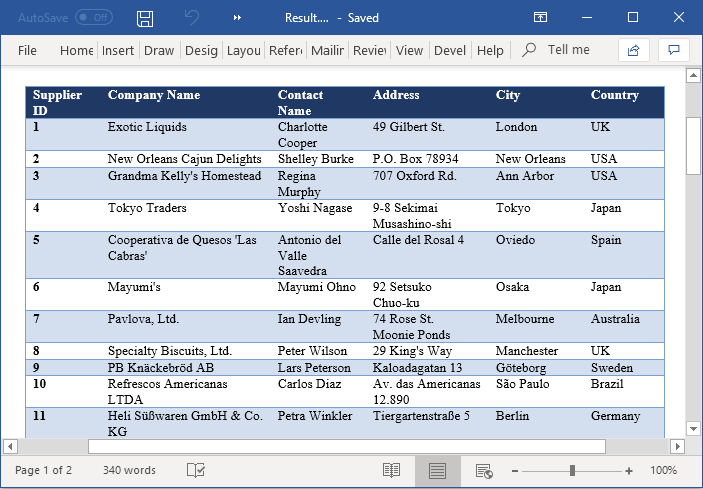
Task: Open the Comments icon button
Action: click(674, 50)
